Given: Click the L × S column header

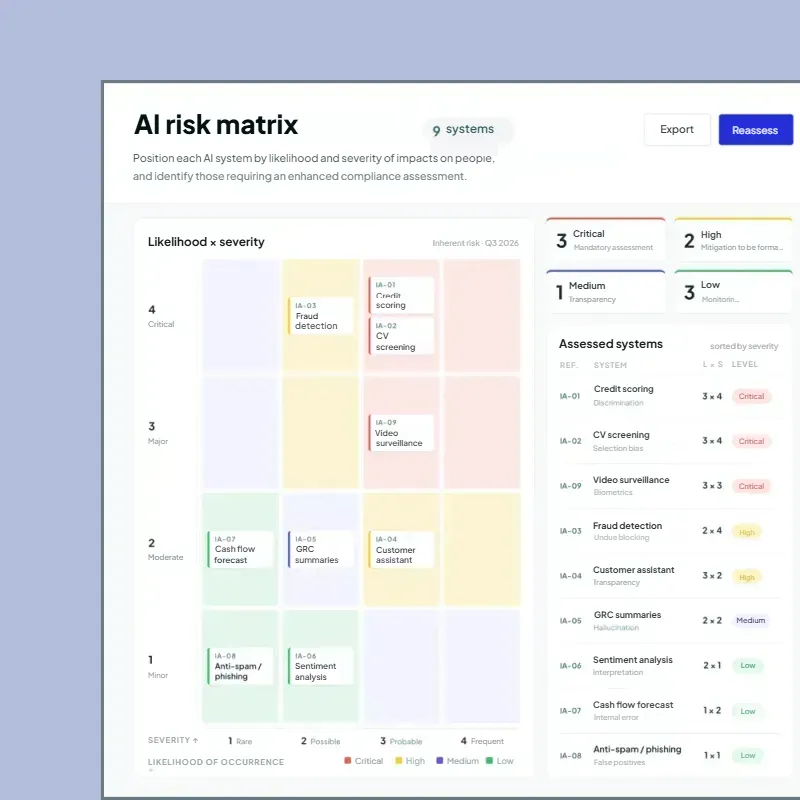Looking at the screenshot, I should pyautogui.click(x=713, y=364).
